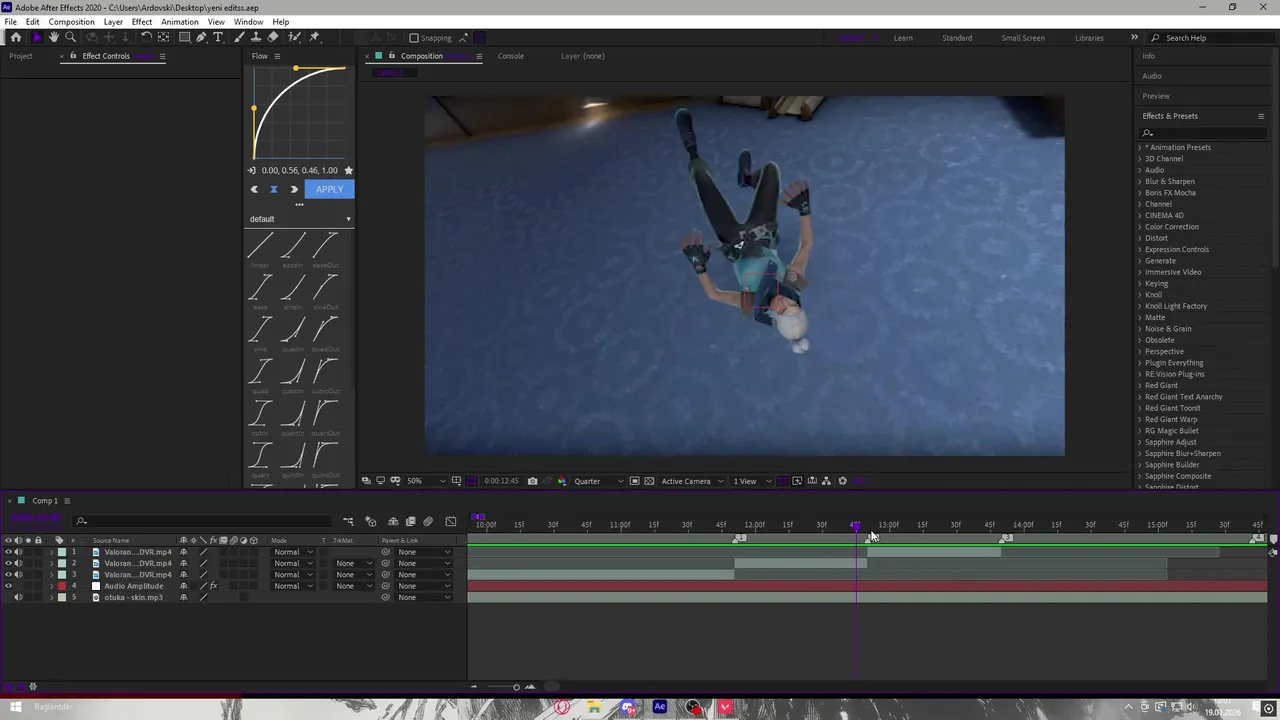The image size is (1280, 720).
Task: Go to the Home screen icon
Action: 16,38
